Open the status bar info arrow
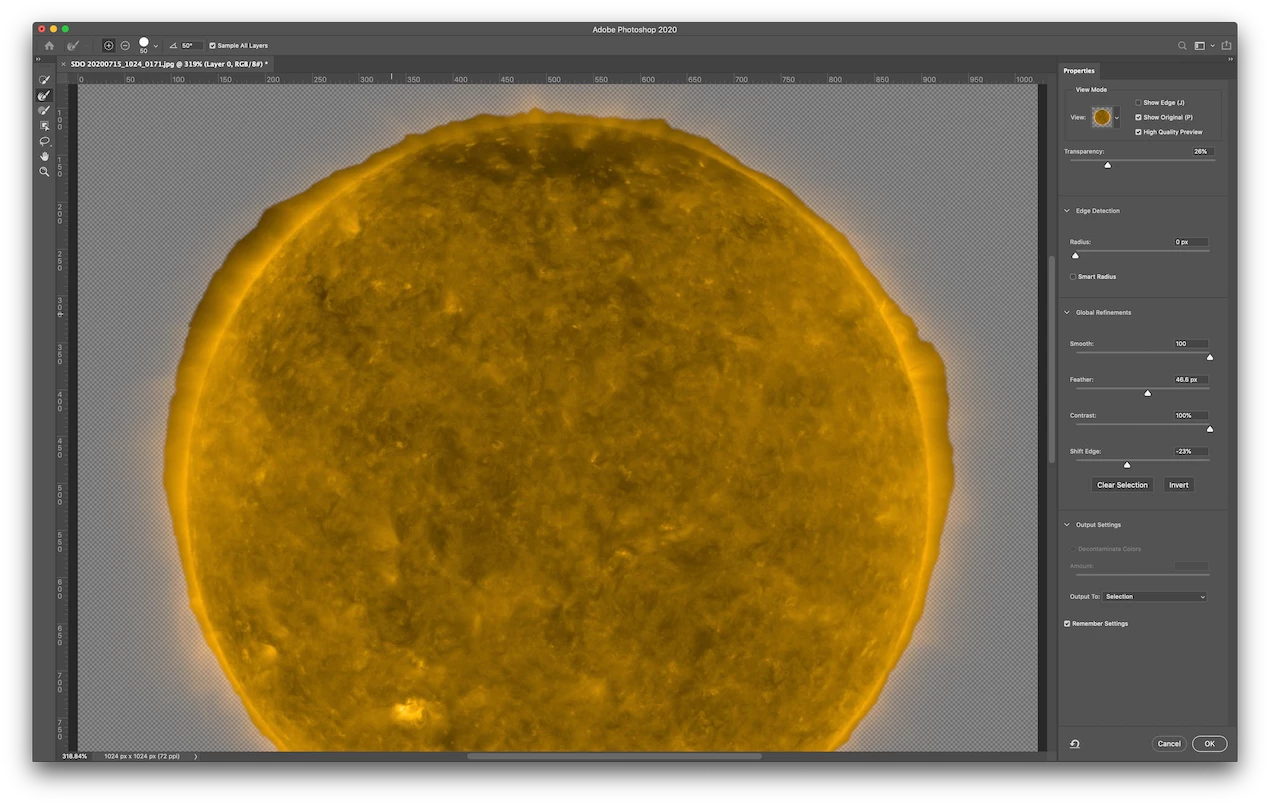The image size is (1270, 805). (195, 757)
